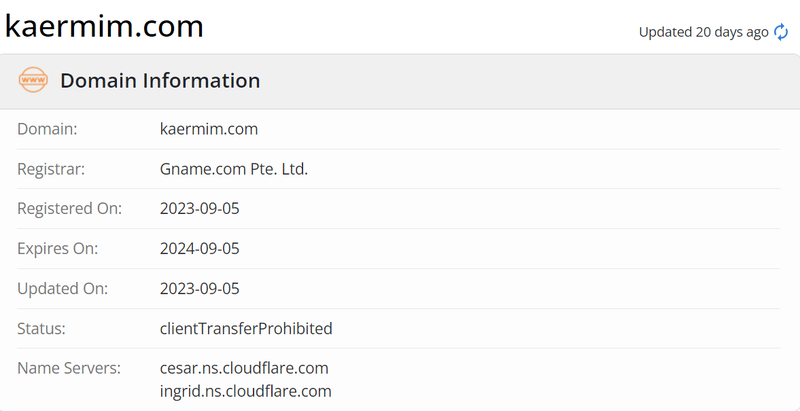The width and height of the screenshot is (800, 411).
Task: Select the kaermim.com domain value
Action: click(209, 129)
